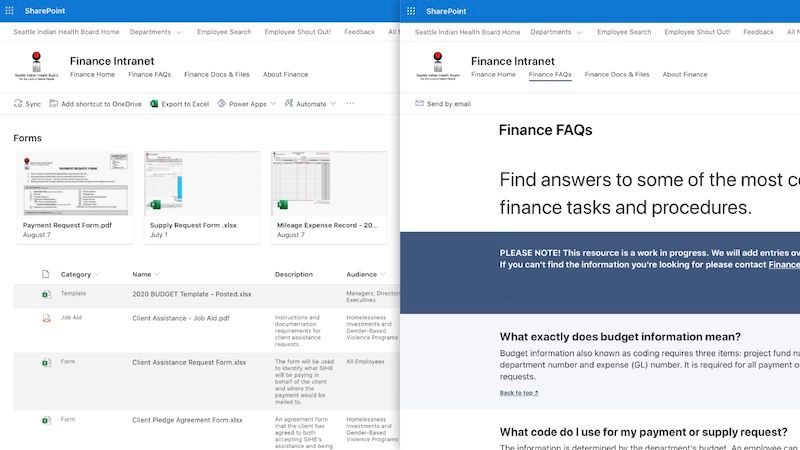
Task: Click Excel icon for Client Pledge Agreement Form
Action: [46, 420]
